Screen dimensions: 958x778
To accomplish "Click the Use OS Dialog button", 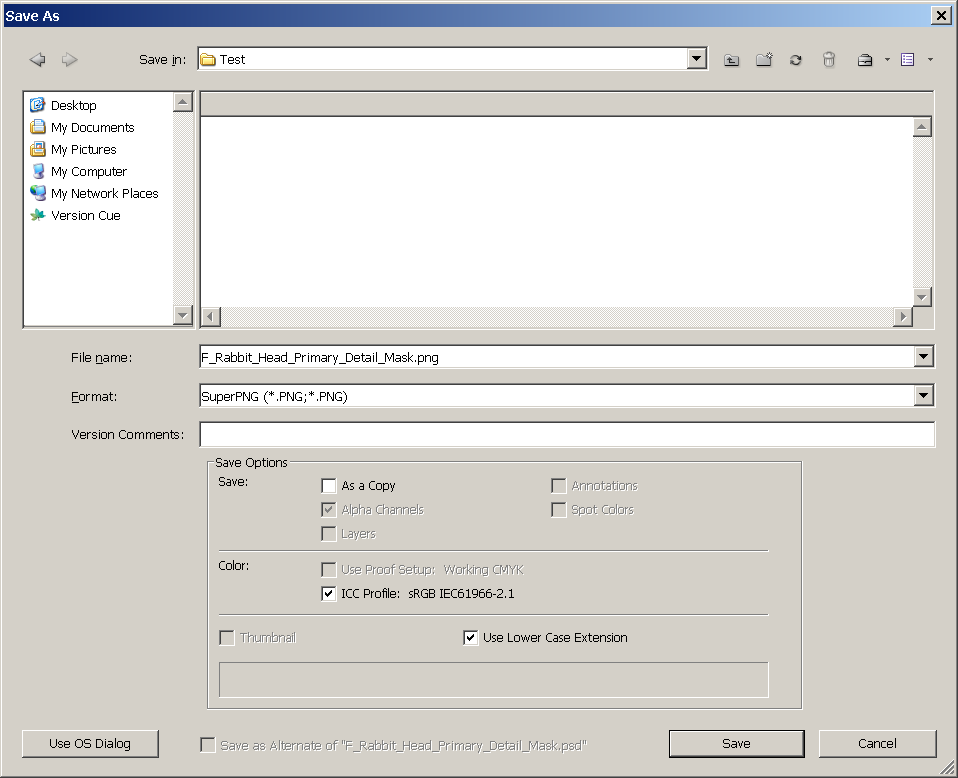I will point(90,743).
